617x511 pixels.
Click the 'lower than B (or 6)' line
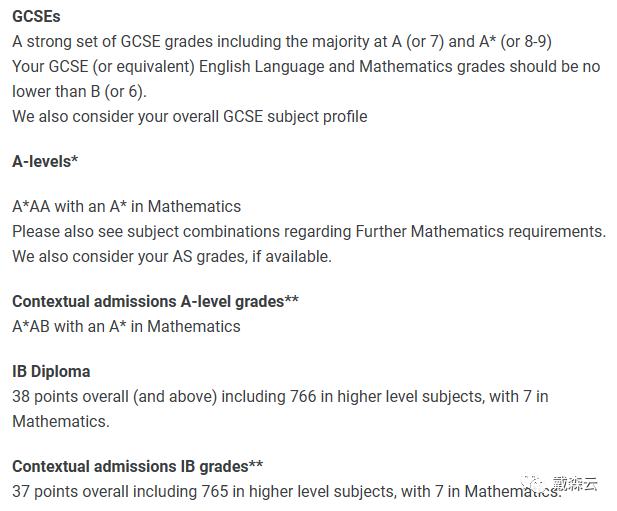[79, 92]
